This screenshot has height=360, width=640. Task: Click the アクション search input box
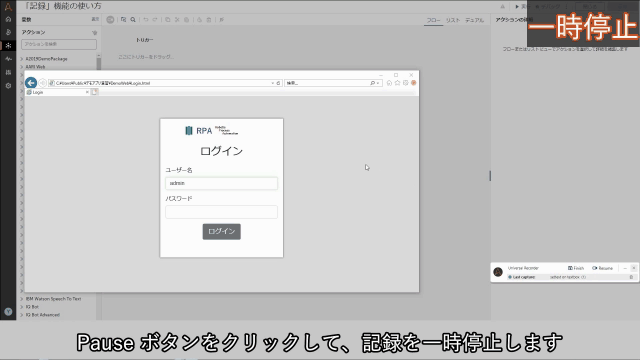59,44
